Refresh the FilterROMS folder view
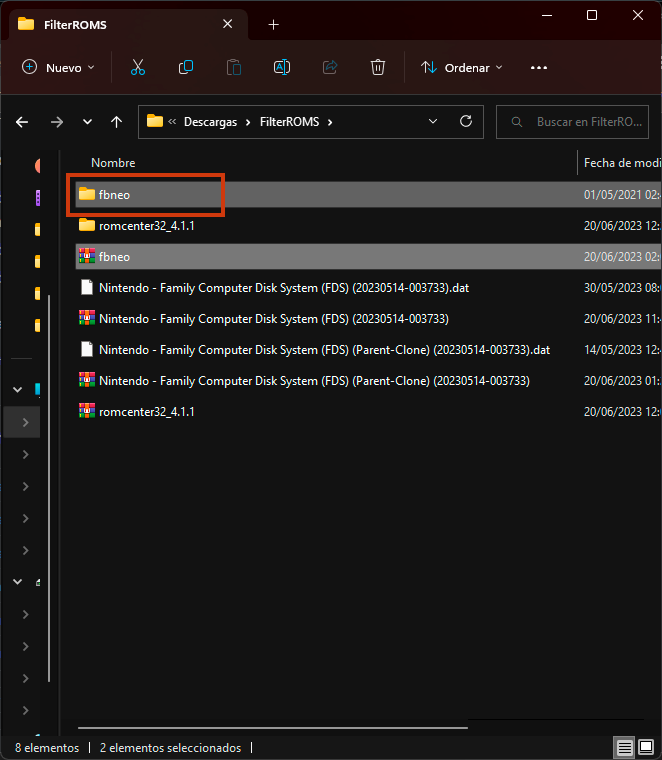The height and width of the screenshot is (760, 662). [466, 121]
